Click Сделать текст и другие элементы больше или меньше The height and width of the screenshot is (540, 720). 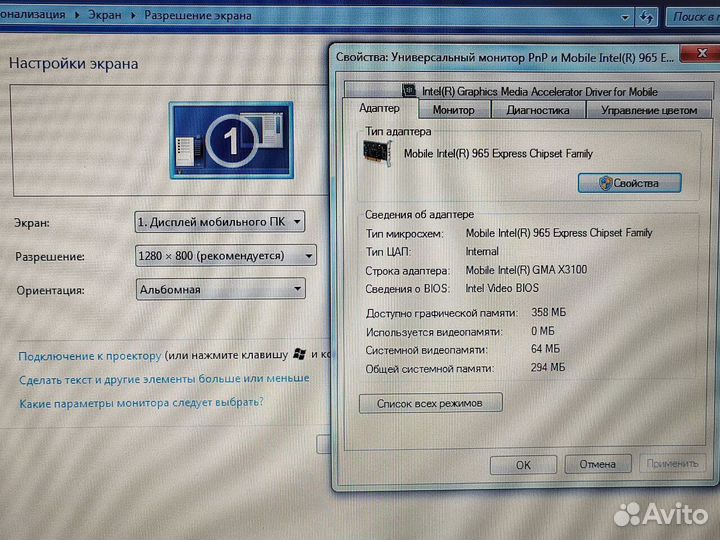[x=164, y=379]
